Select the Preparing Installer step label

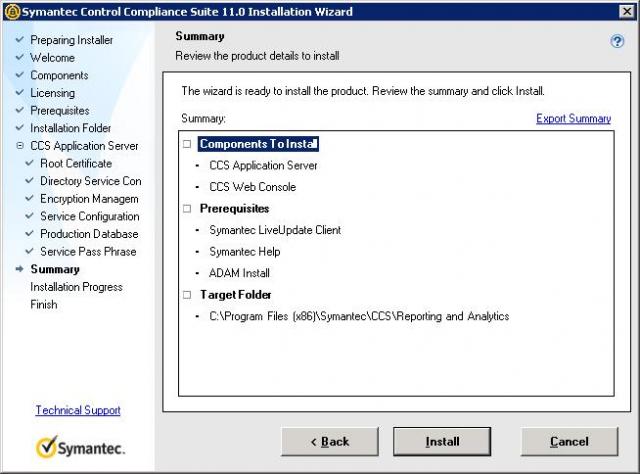click(71, 40)
